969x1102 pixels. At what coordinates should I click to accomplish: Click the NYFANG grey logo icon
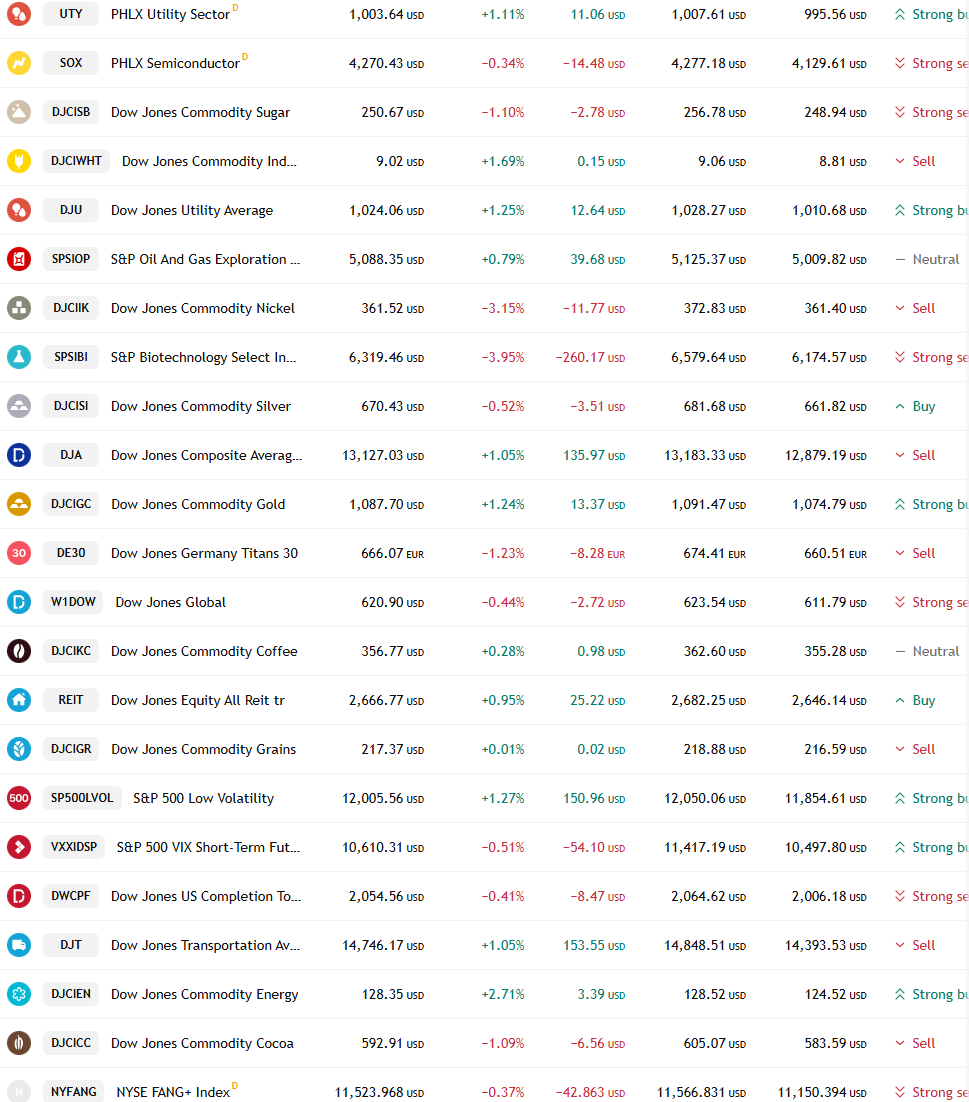point(19,1092)
